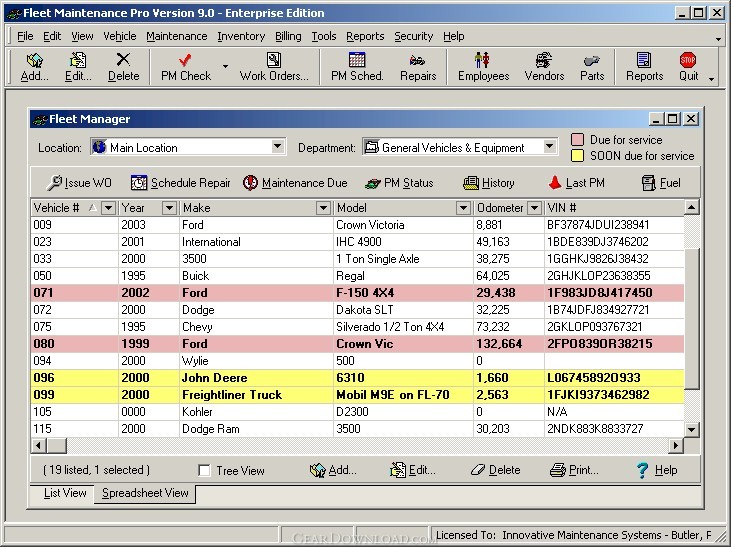The height and width of the screenshot is (547, 731).
Task: Click the horizontal scrollbar right arrow
Action: tap(675, 446)
